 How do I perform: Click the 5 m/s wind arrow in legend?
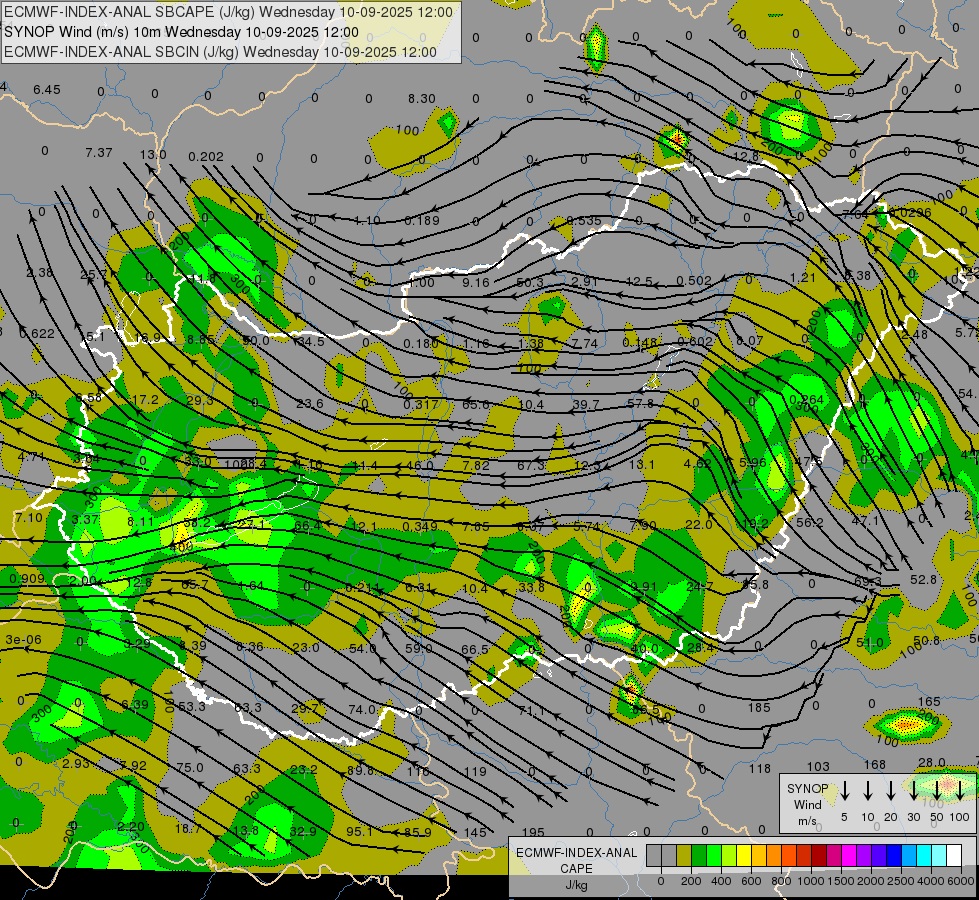point(844,790)
